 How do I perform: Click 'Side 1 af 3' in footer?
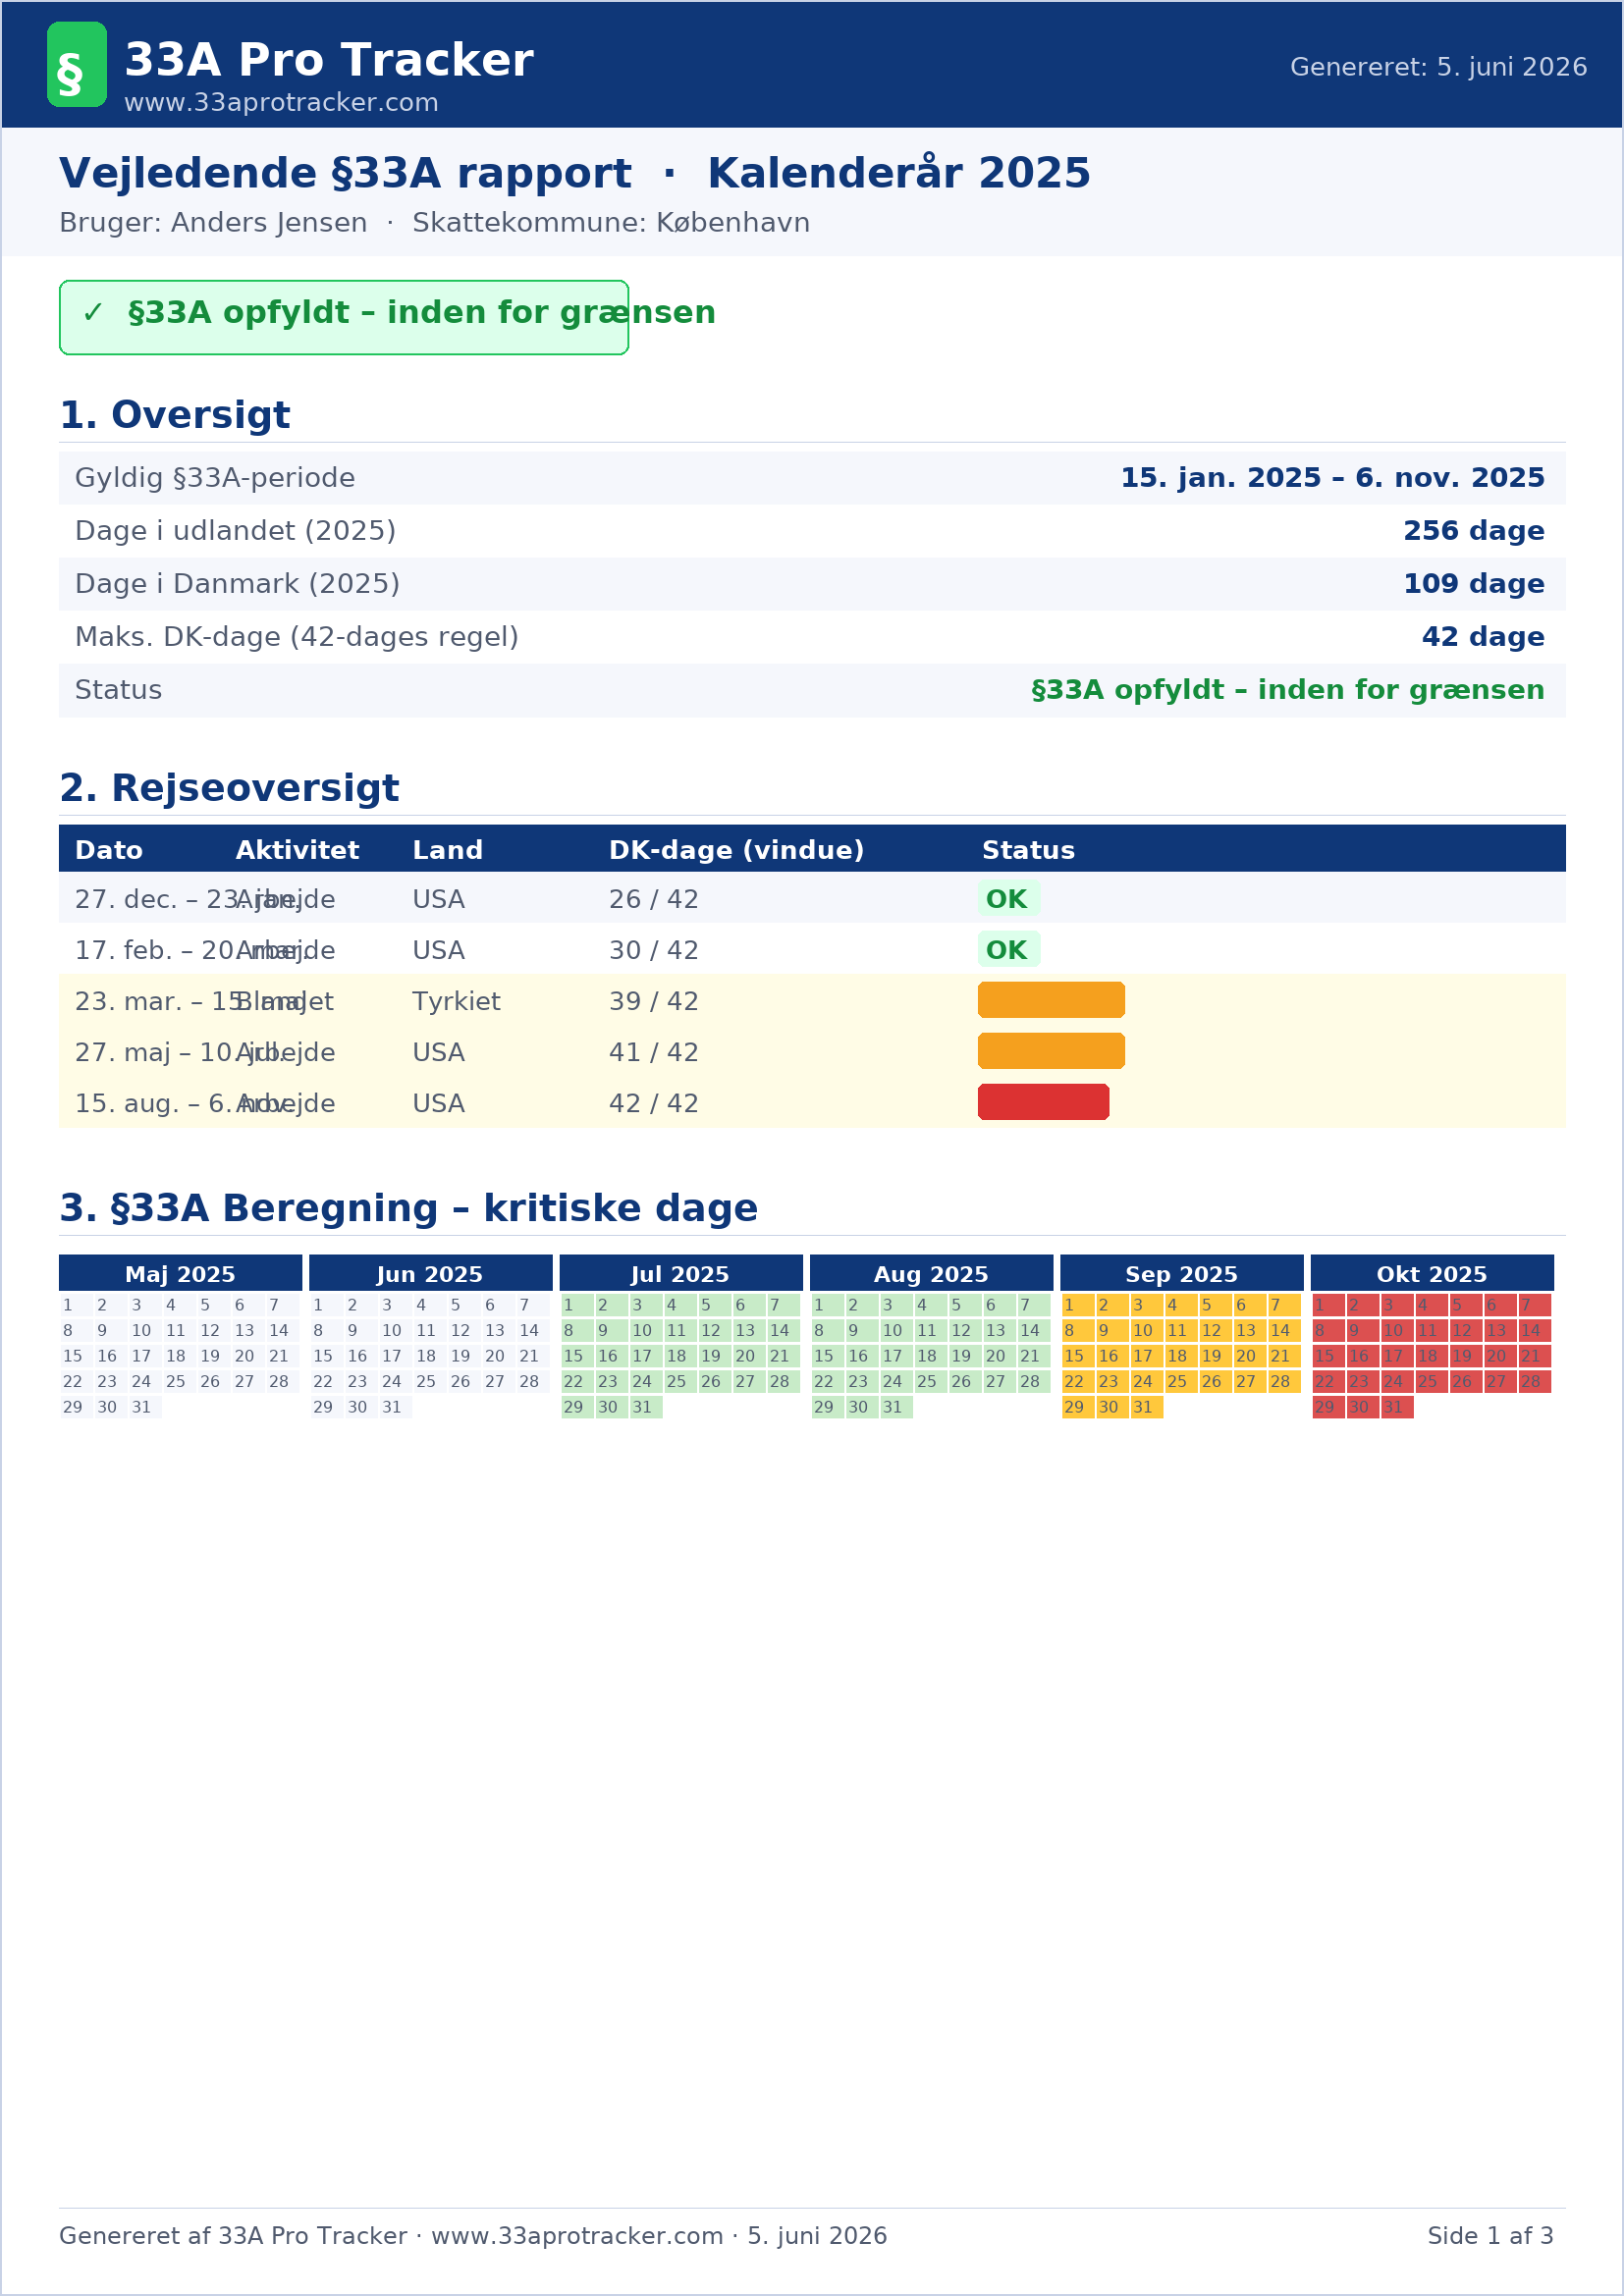pos(1490,2236)
